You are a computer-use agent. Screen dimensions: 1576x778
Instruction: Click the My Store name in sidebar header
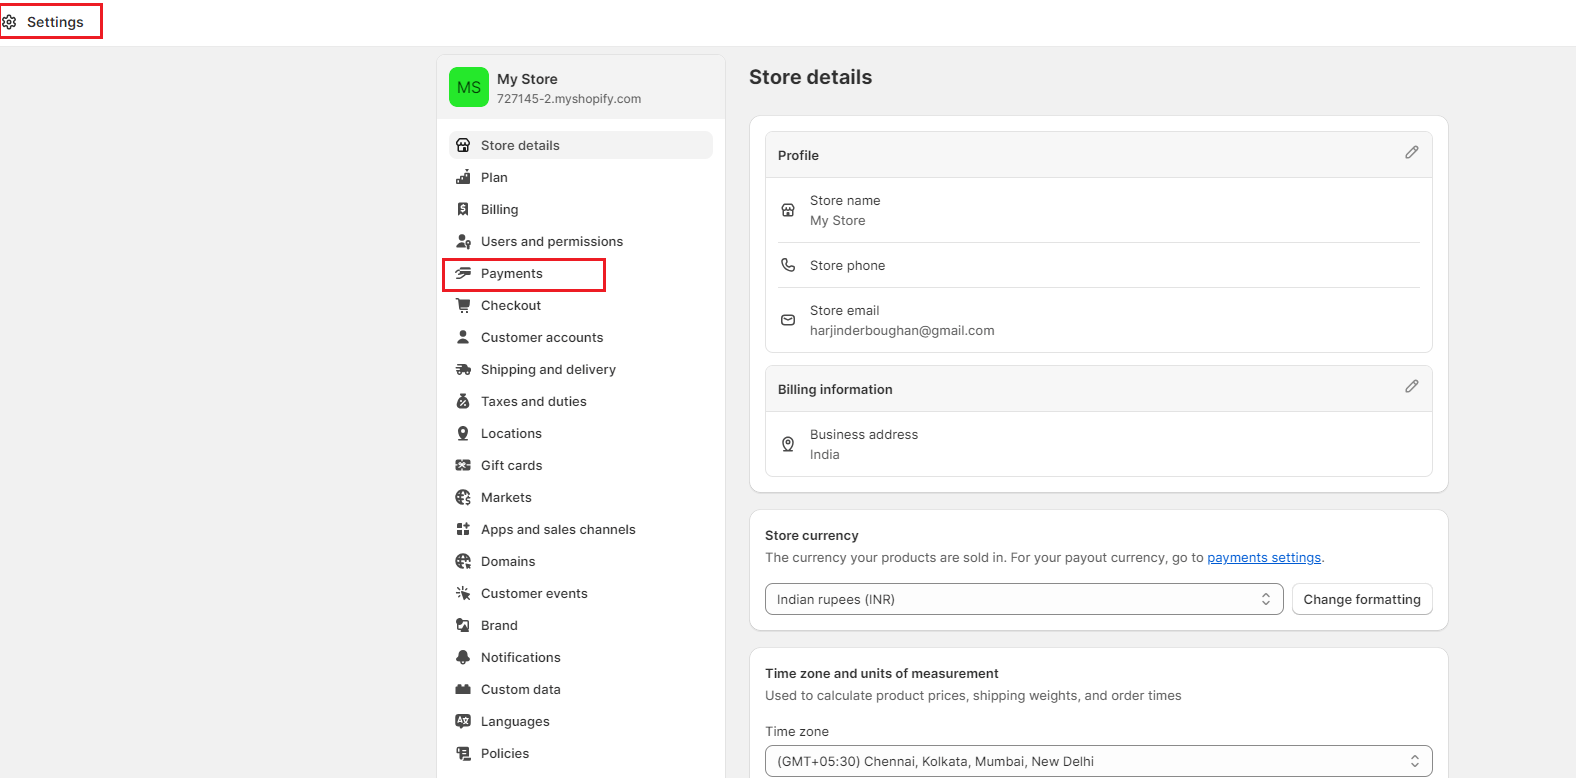[x=527, y=79]
